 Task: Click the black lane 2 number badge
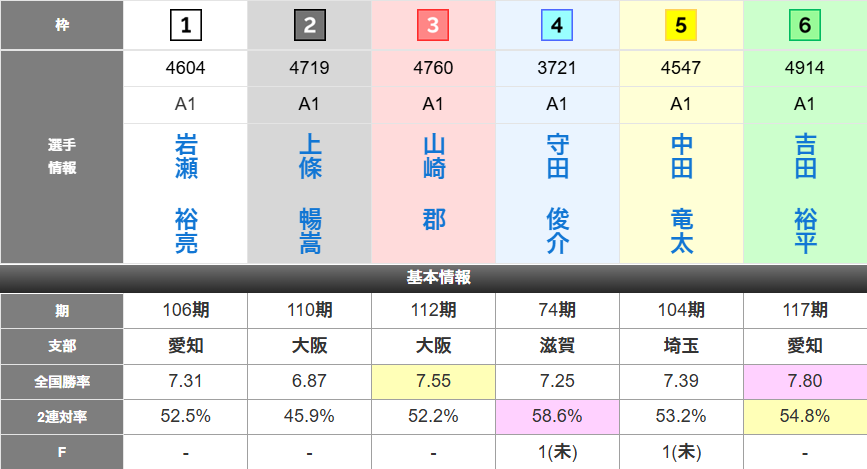[x=309, y=25]
